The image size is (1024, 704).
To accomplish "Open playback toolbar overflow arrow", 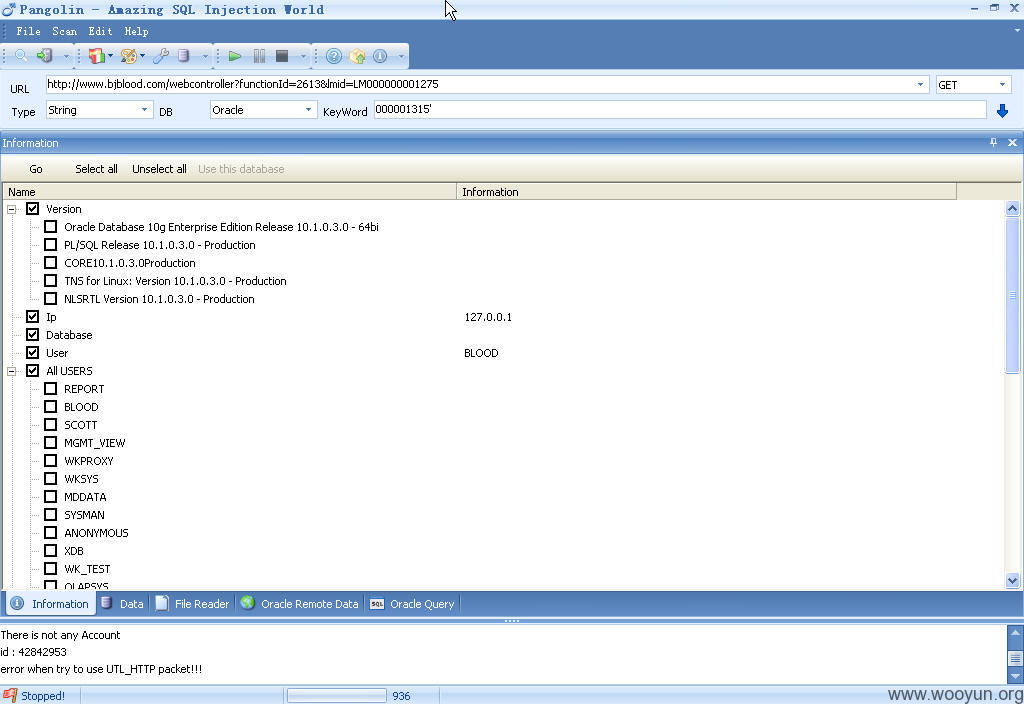I will 302,57.
